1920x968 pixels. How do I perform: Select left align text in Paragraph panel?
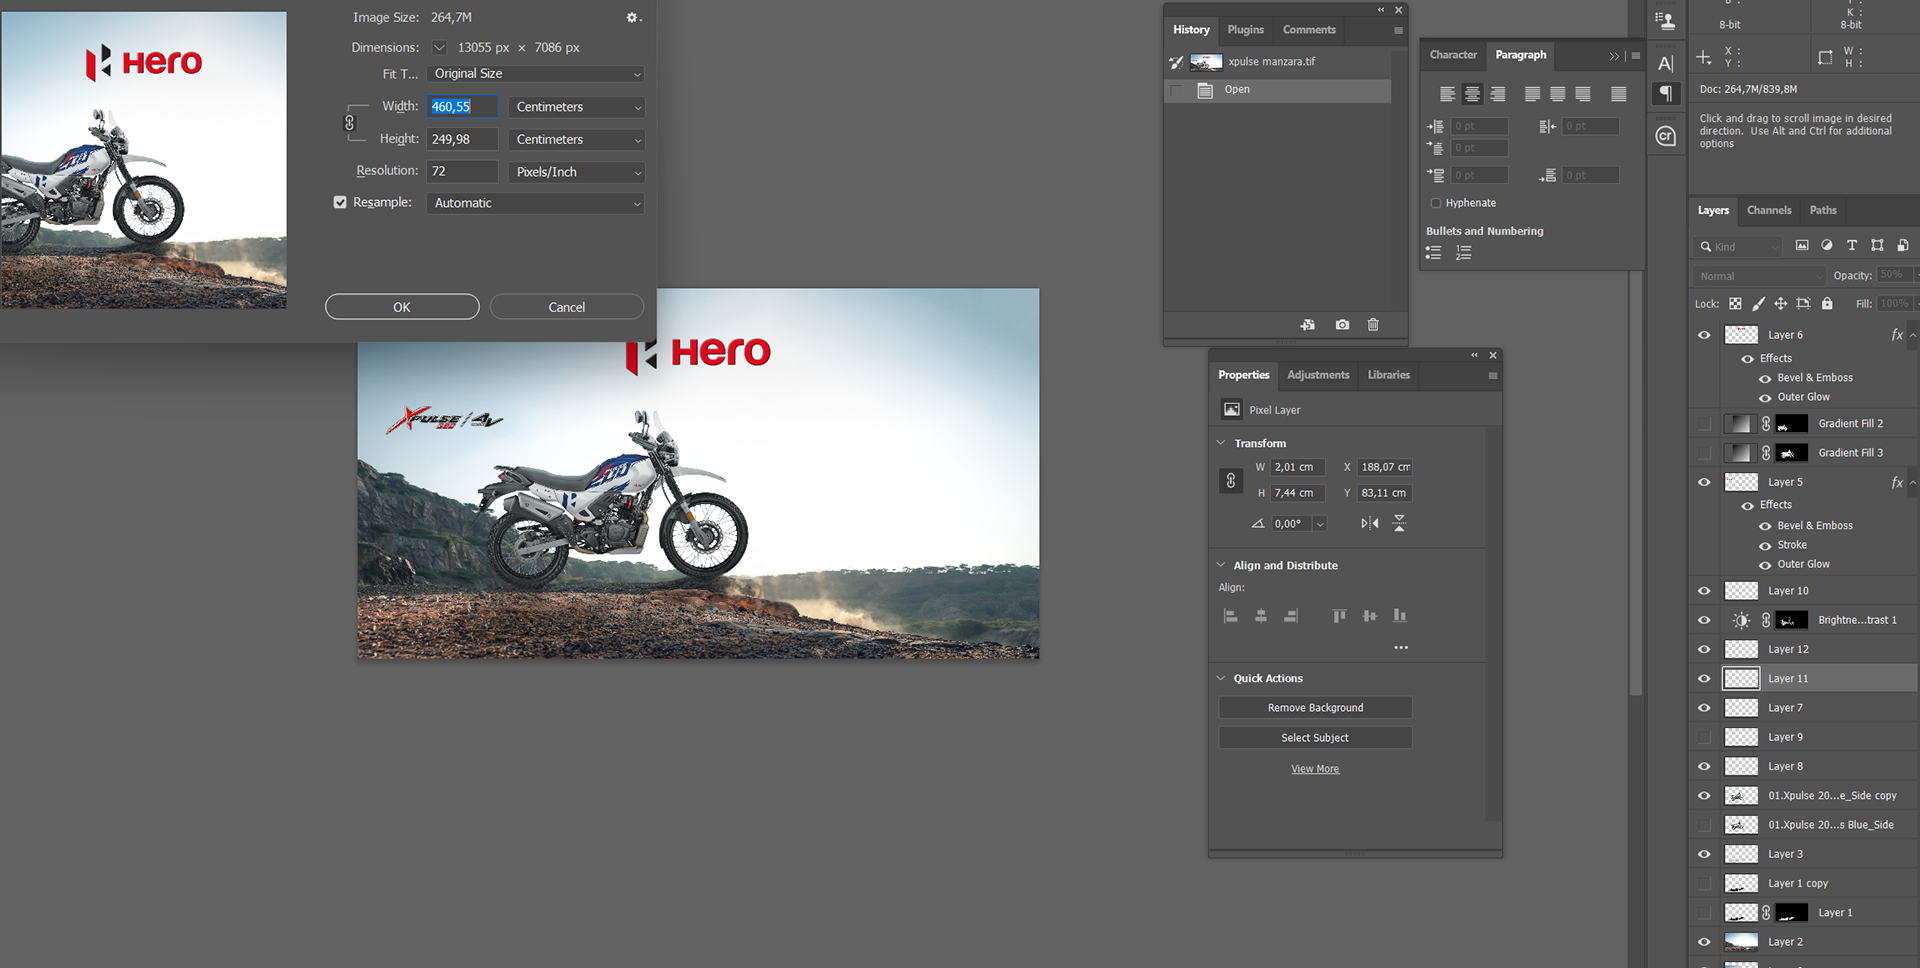tap(1447, 94)
